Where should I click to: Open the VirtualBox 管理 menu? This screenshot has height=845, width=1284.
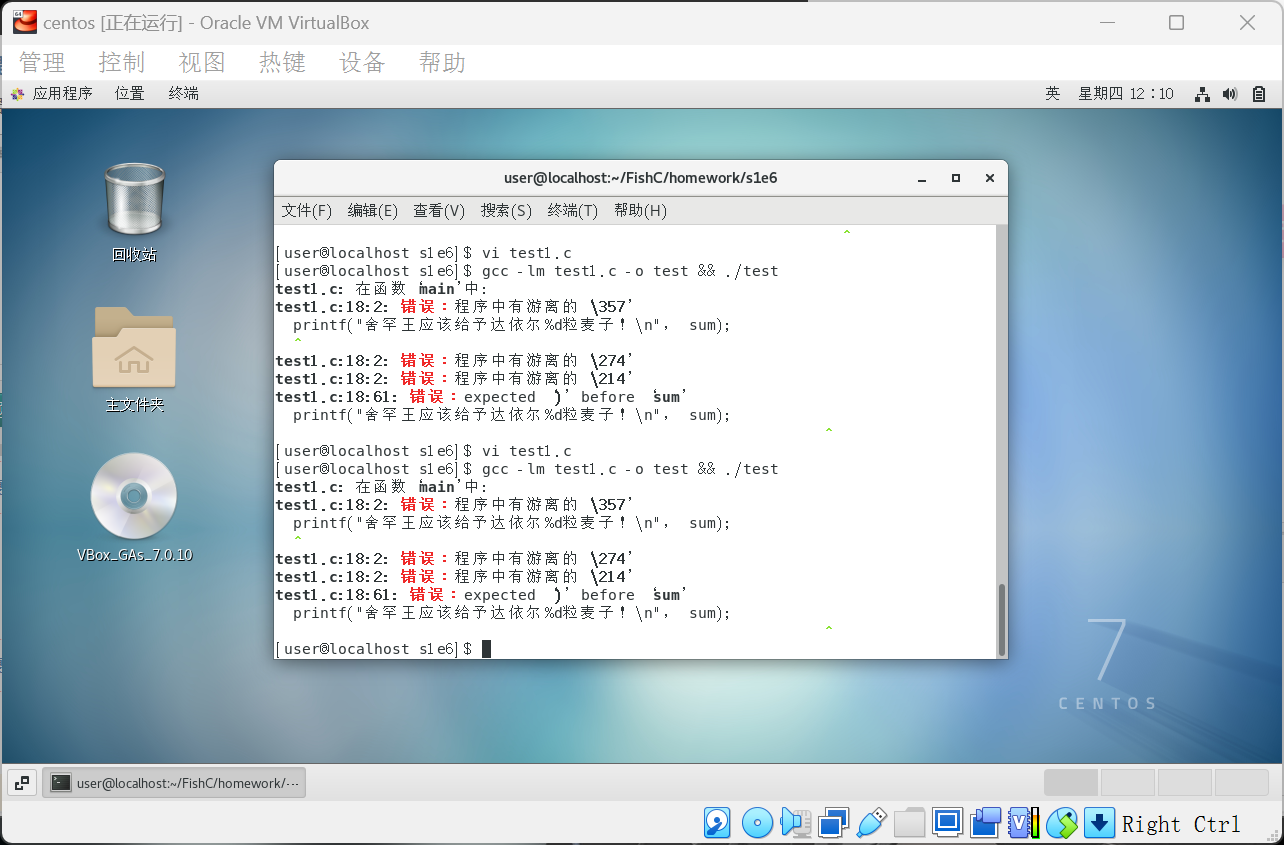42,63
